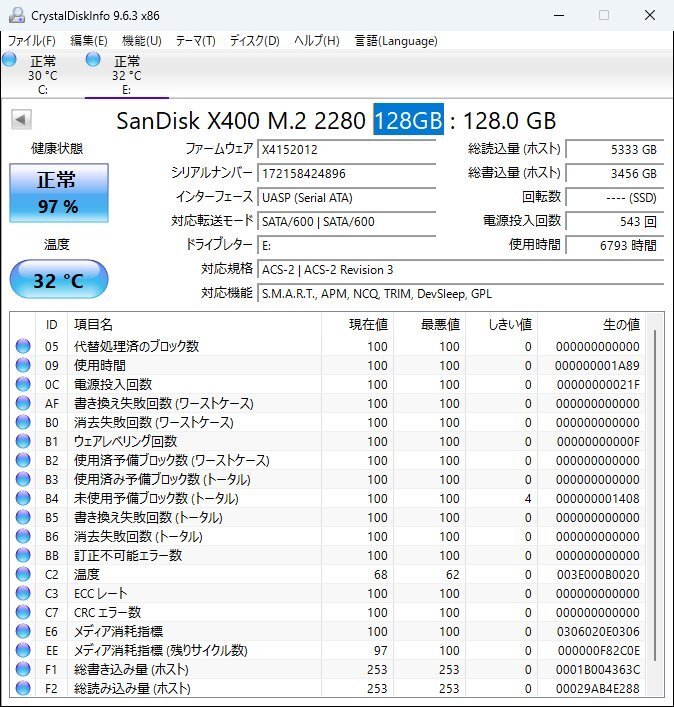This screenshot has height=707, width=674.
Task: Click the interface field UASP (Serial ATA)
Action: 347,197
